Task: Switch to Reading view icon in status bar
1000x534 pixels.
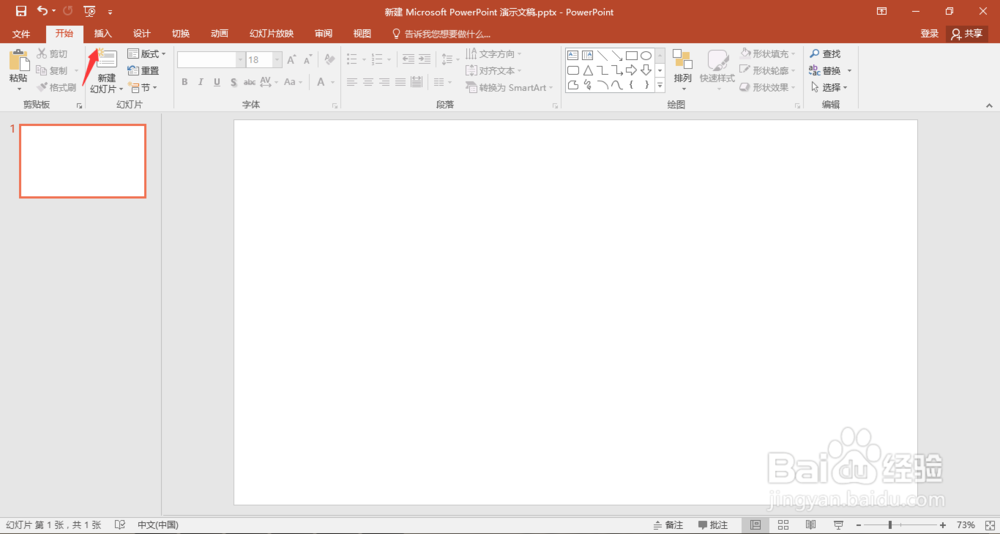Action: [811, 525]
